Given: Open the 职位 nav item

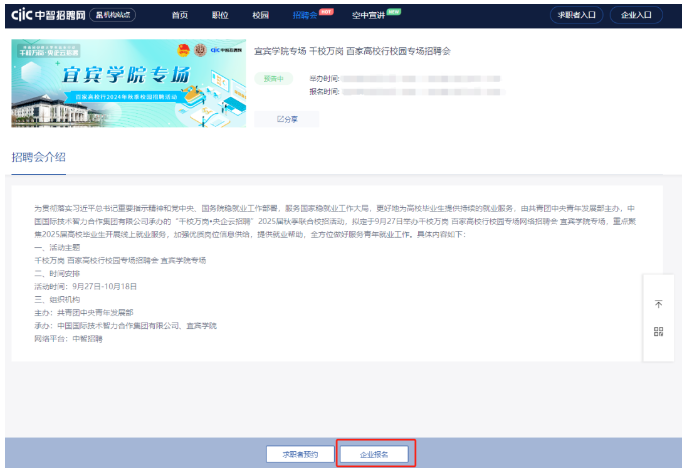Looking at the screenshot, I should (220, 15).
